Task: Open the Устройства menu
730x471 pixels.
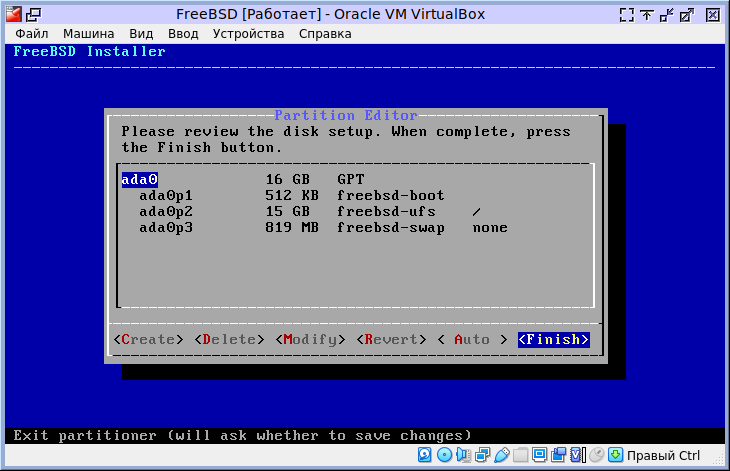Action: [x=248, y=34]
